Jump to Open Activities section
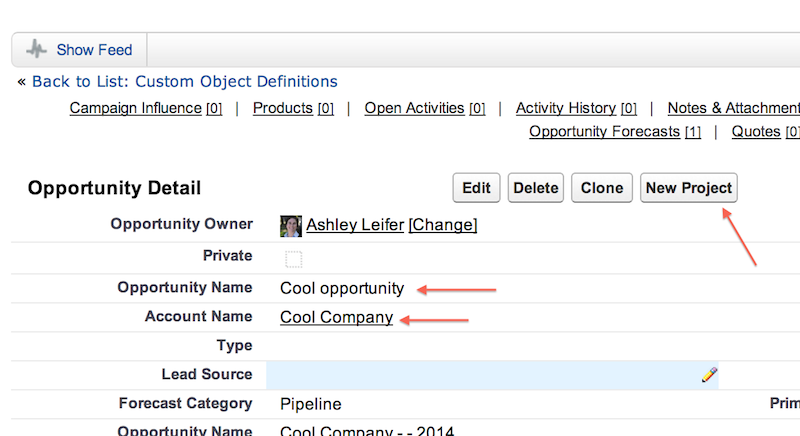 [414, 108]
